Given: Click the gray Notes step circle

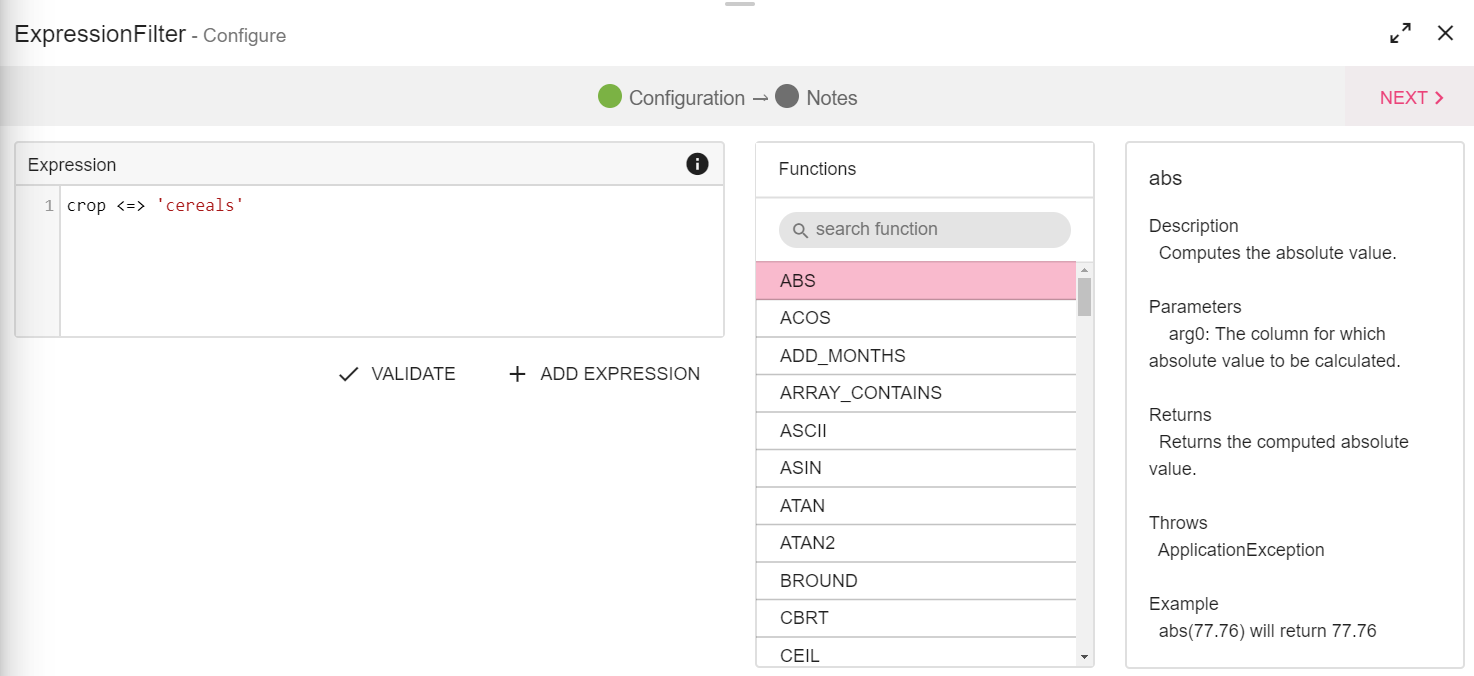Looking at the screenshot, I should tap(787, 97).
